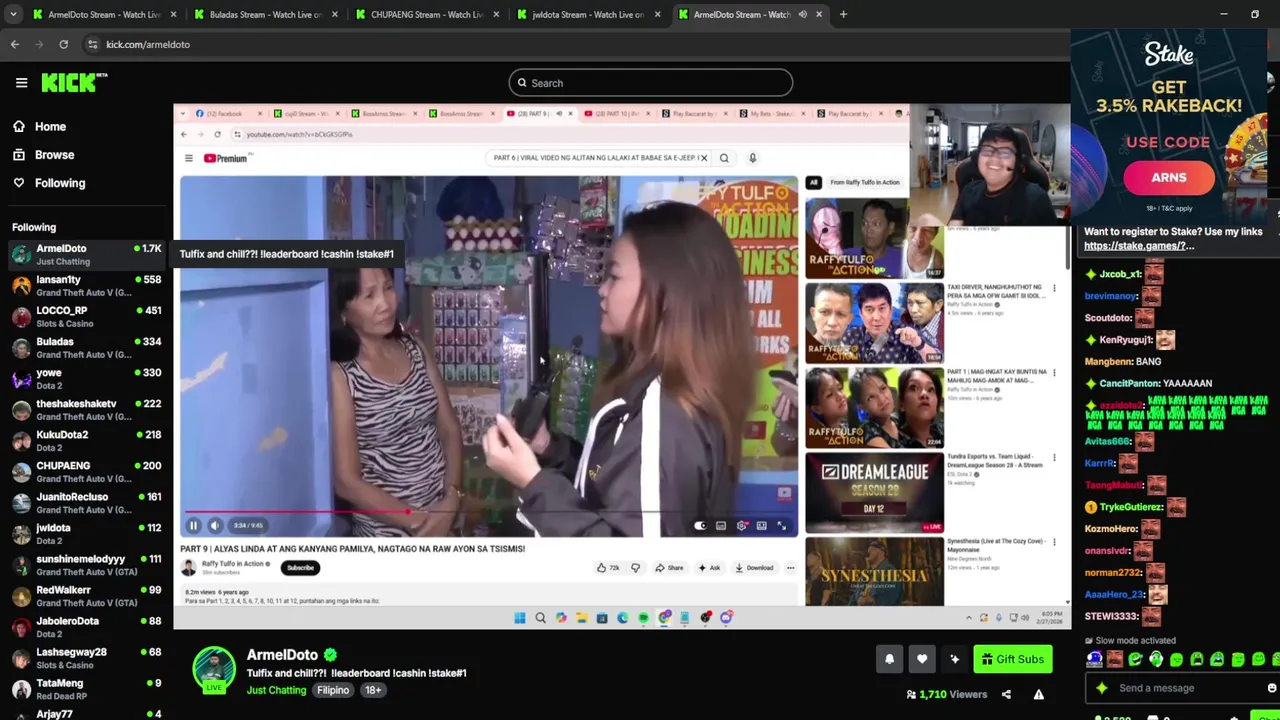Open DreamLeague Season 28 thumbnail in YouTube sidebar
This screenshot has width=1280, height=720.
874,493
